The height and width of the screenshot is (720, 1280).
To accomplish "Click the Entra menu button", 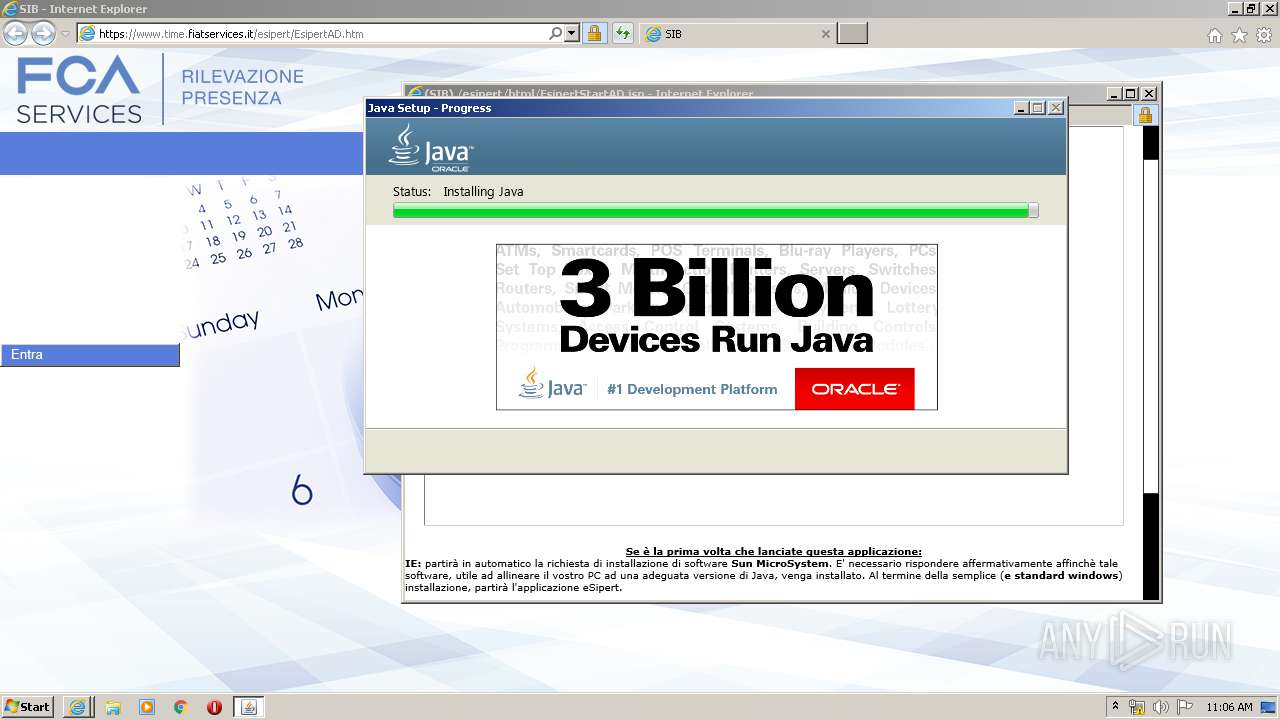I will (90, 355).
